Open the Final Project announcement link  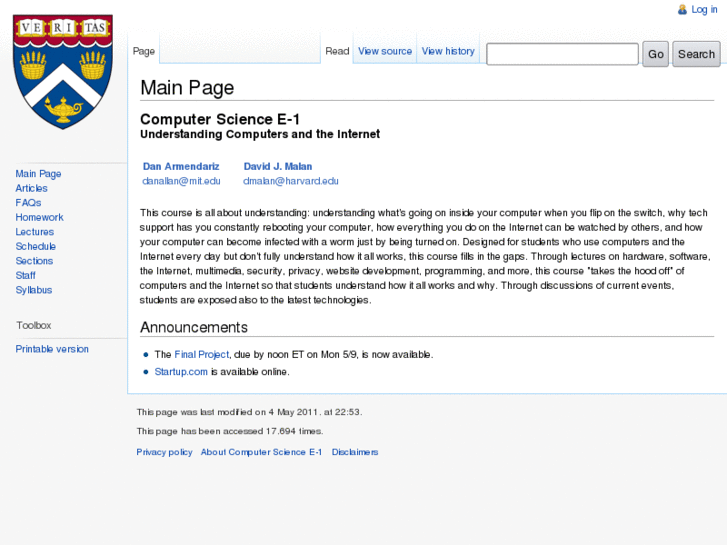point(202,354)
